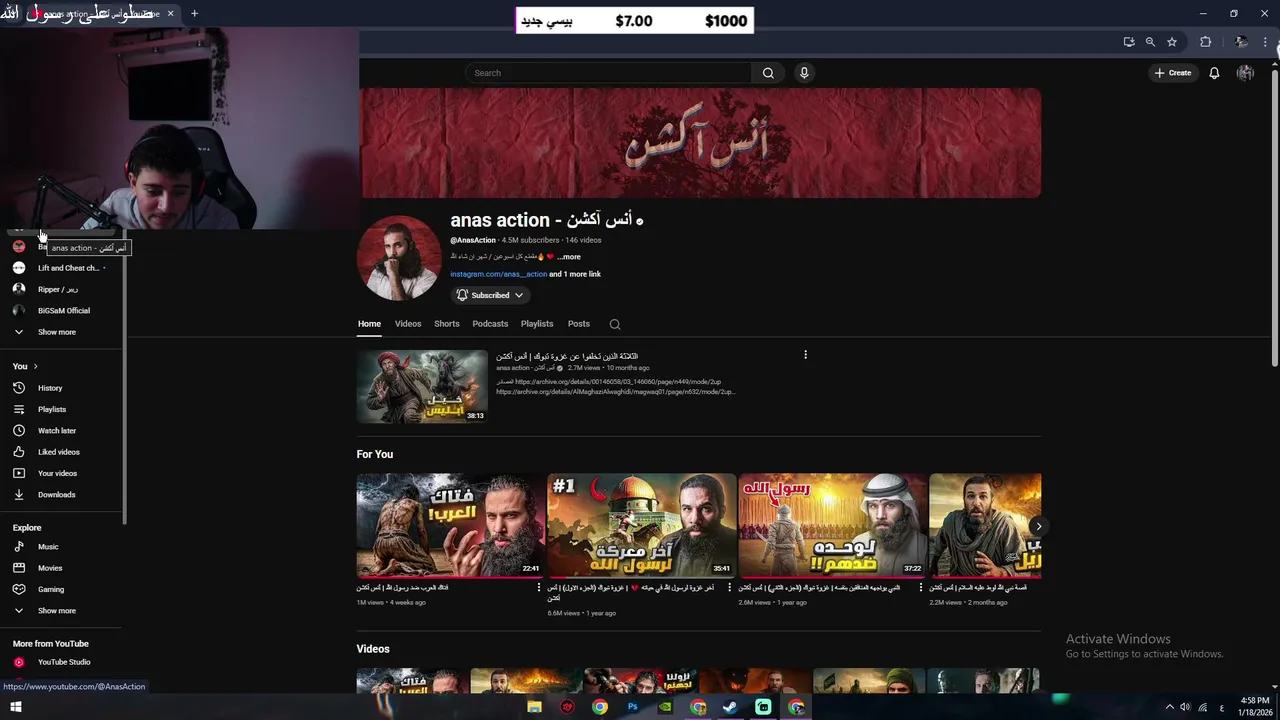Screen dimensions: 1280x720
Task: Open Liked videos in the sidebar
Action: [59, 452]
